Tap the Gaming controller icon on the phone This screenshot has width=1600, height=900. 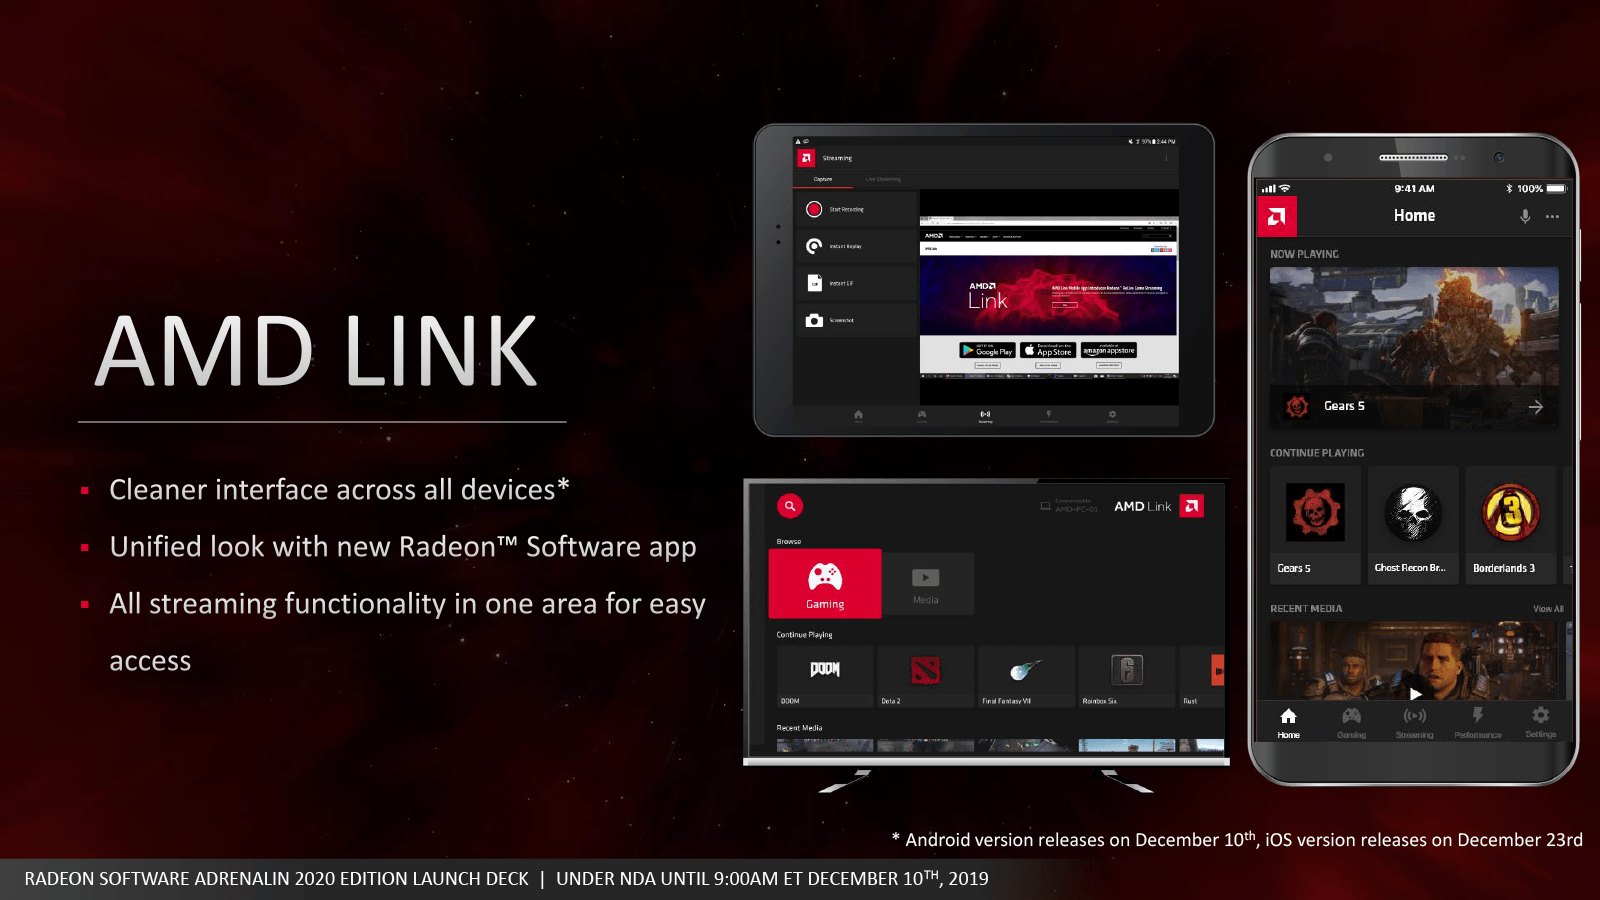pos(1352,716)
